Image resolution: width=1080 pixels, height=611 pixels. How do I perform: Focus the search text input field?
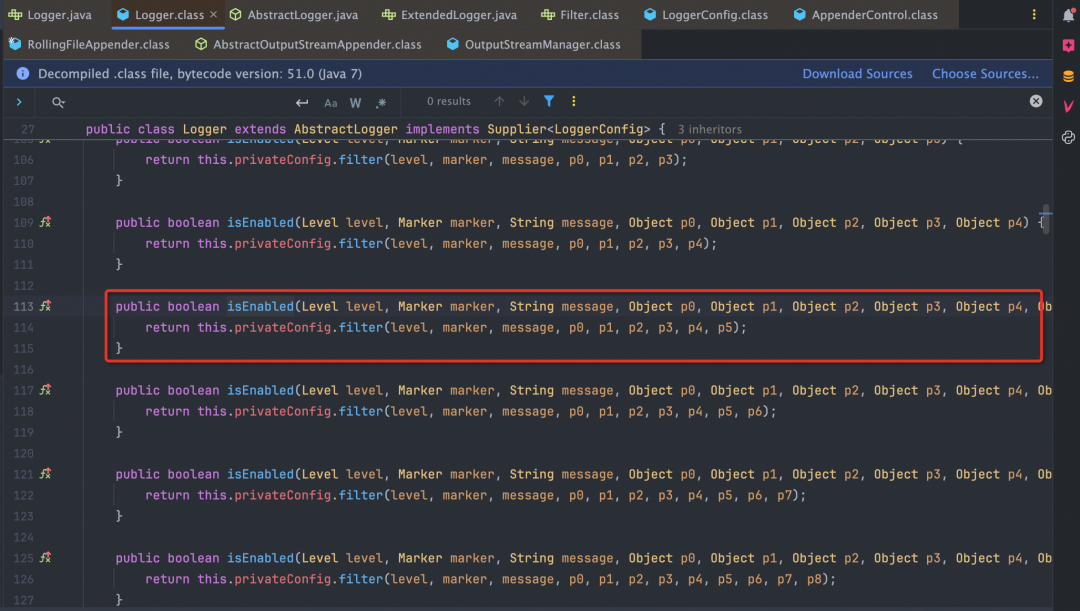(x=179, y=102)
